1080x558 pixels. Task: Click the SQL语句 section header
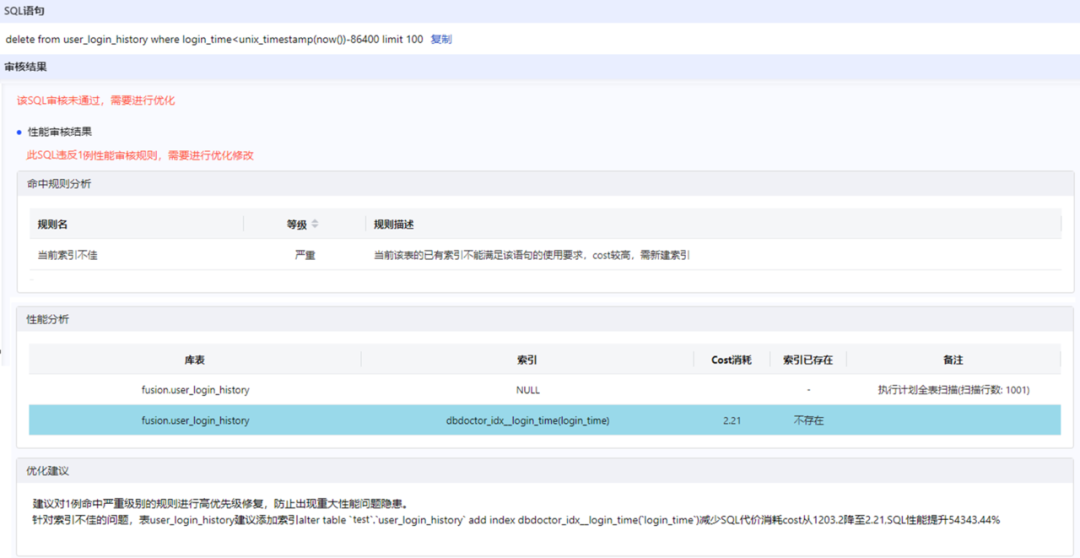[x=25, y=11]
